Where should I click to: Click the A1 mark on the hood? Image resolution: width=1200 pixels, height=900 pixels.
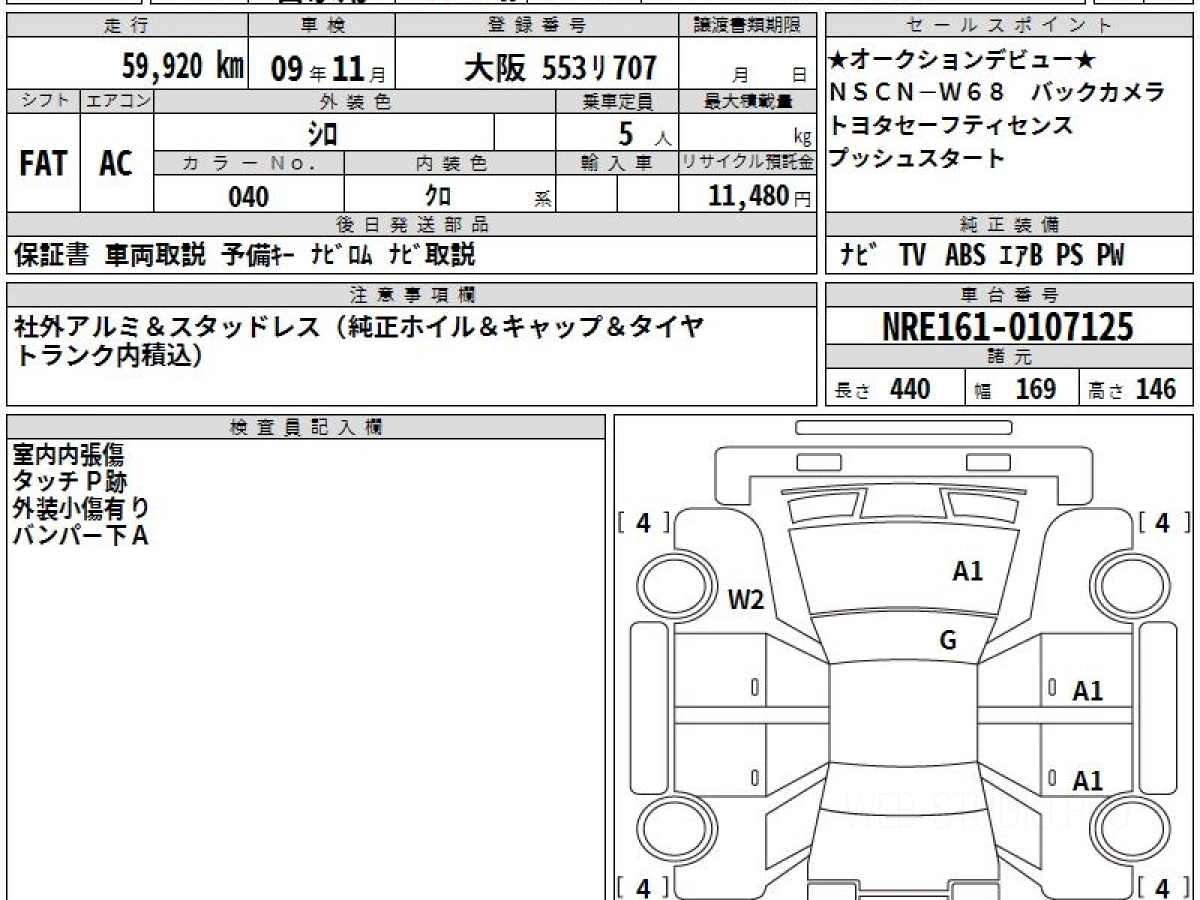point(967,571)
